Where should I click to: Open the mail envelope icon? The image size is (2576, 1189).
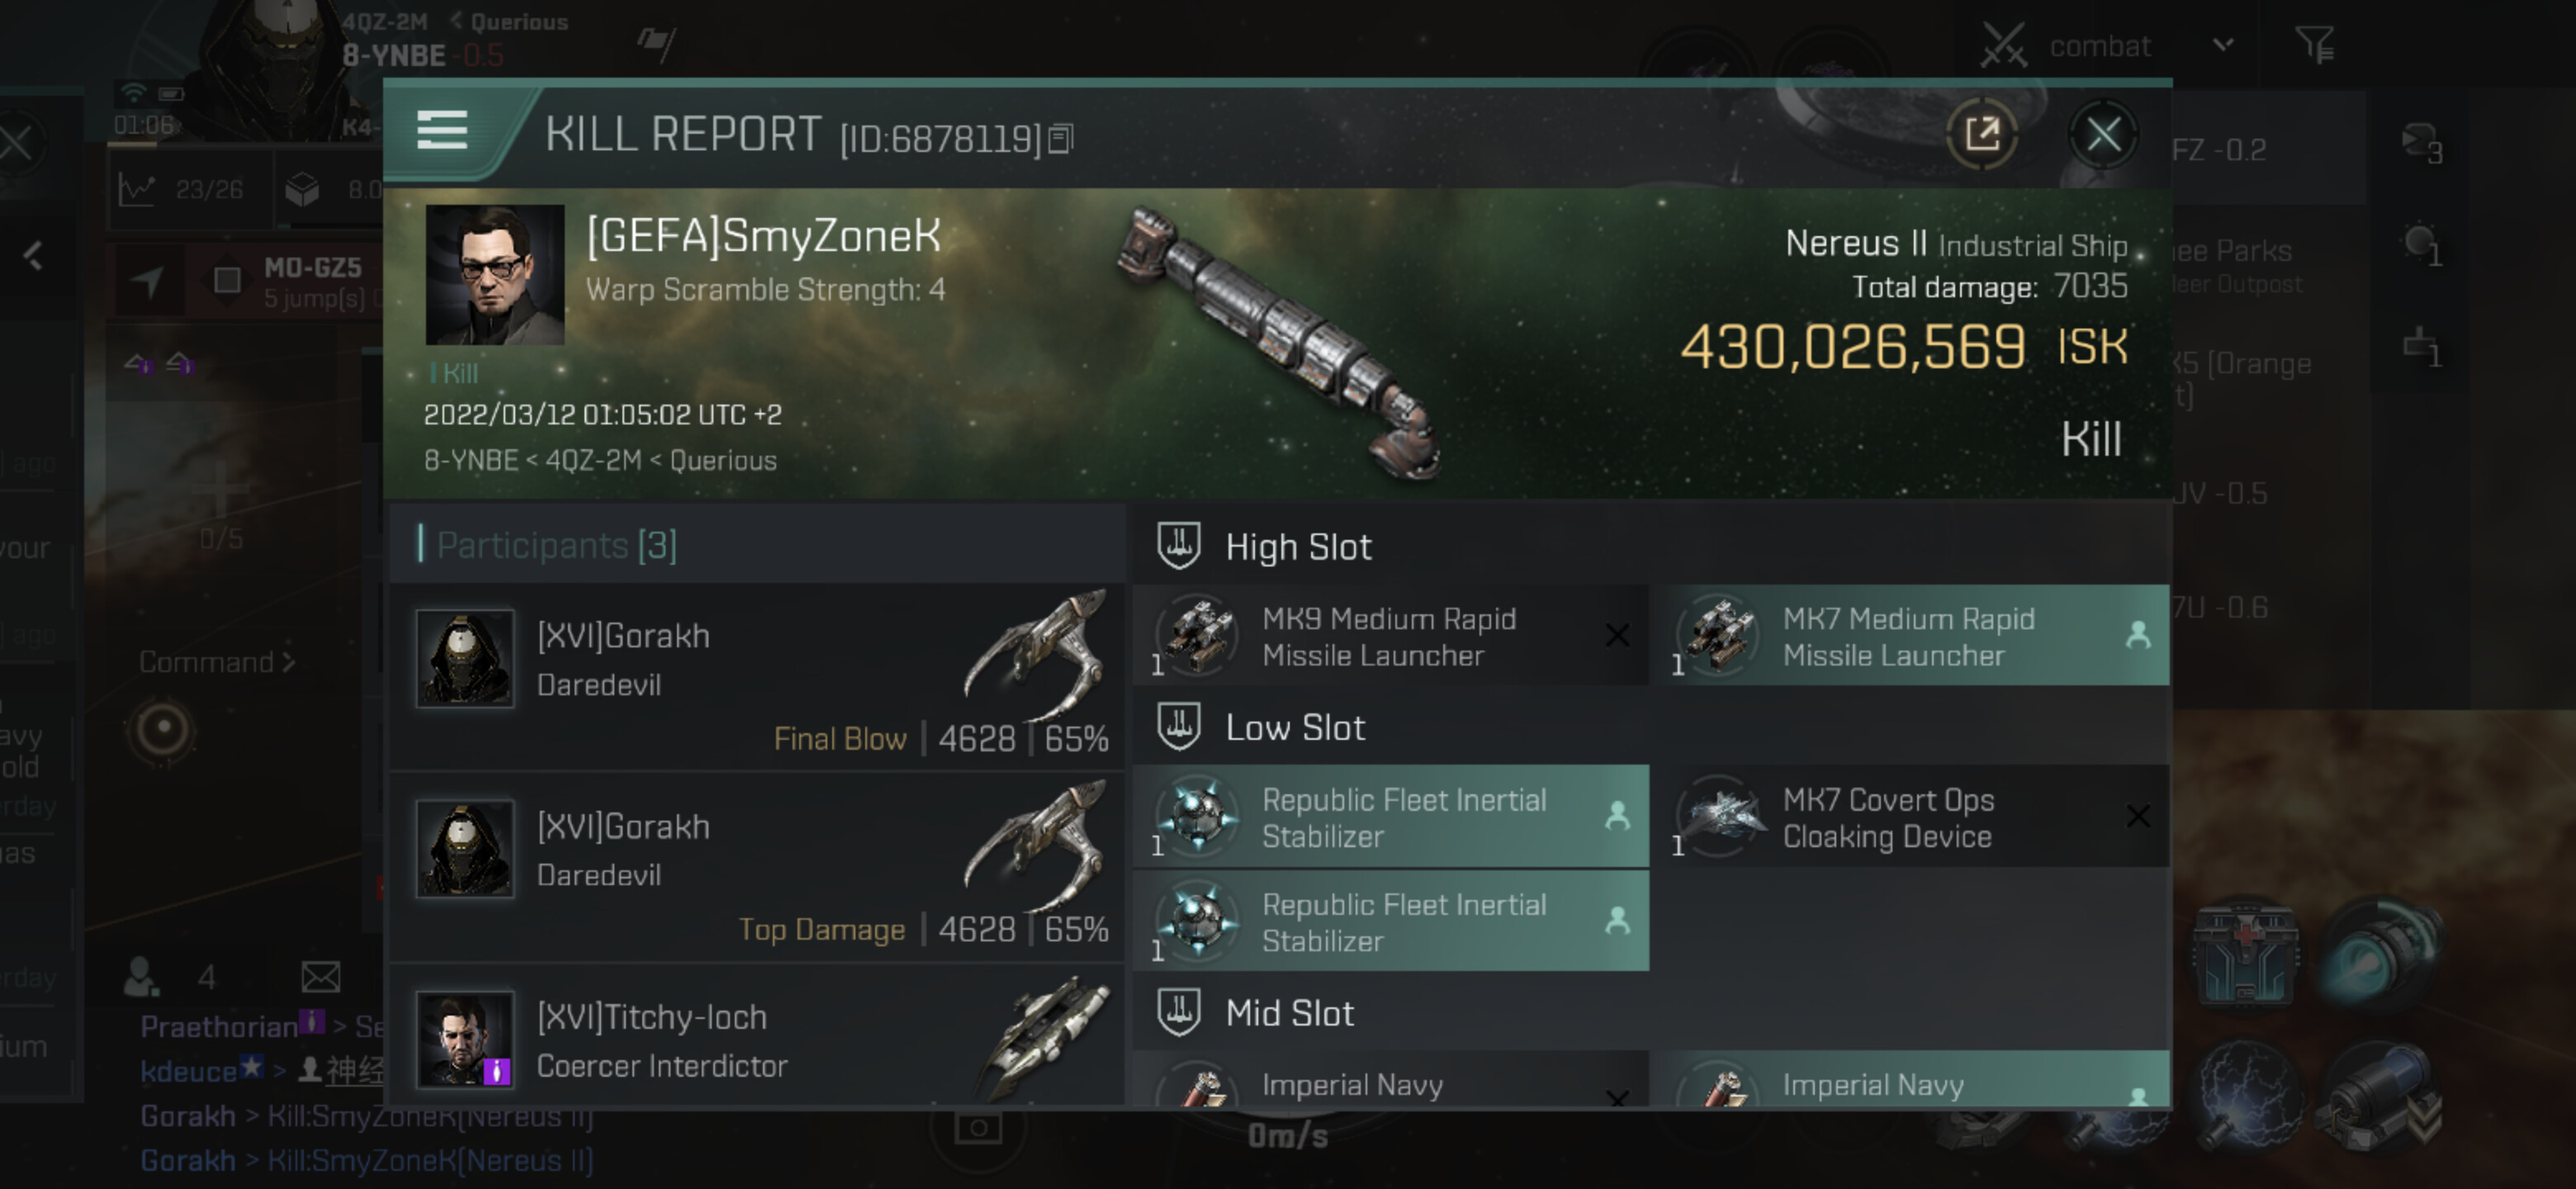tap(321, 976)
